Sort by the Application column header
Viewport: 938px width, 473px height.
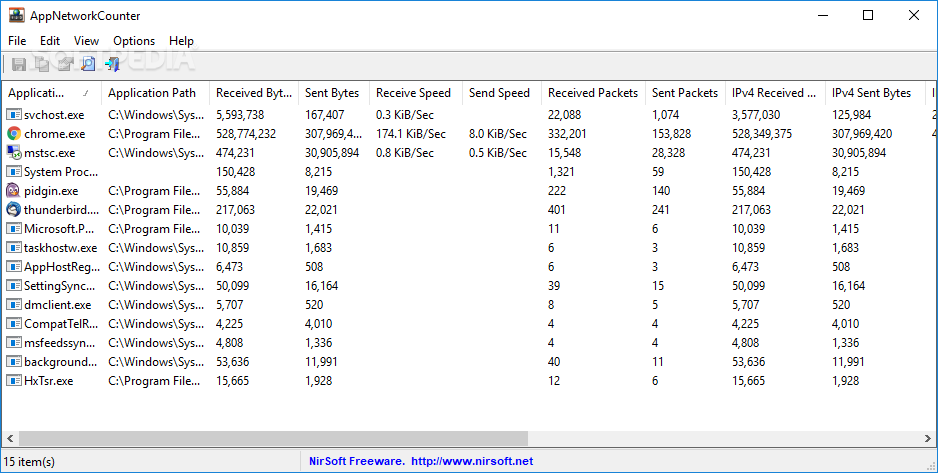[52, 93]
